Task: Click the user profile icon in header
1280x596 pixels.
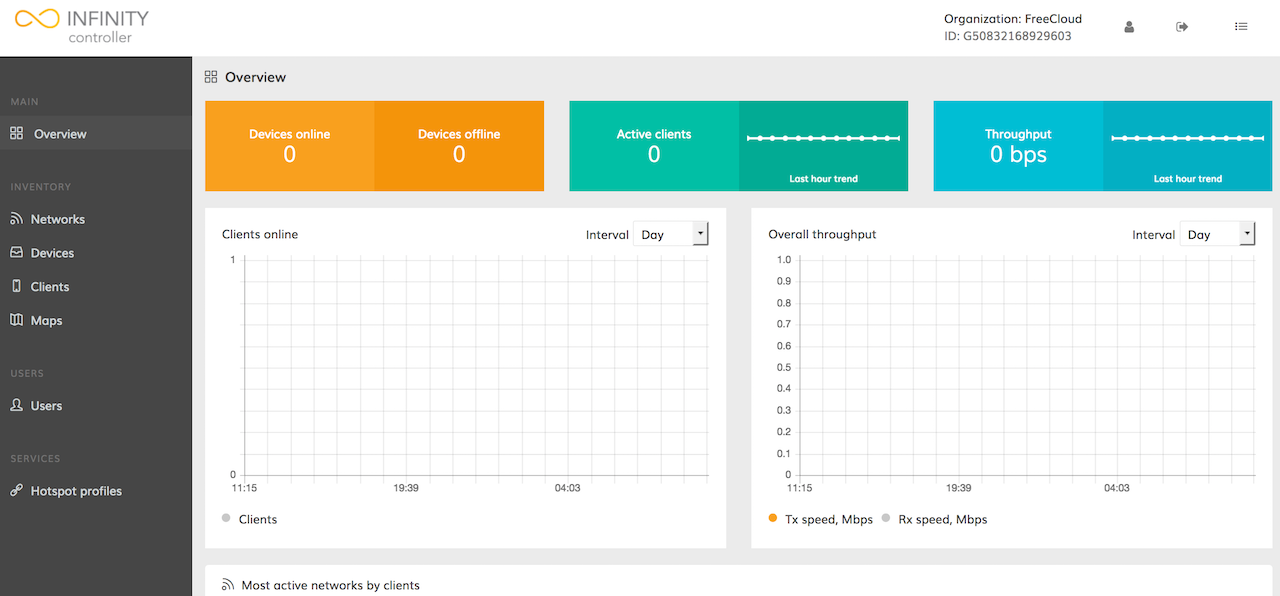Action: point(1129,27)
